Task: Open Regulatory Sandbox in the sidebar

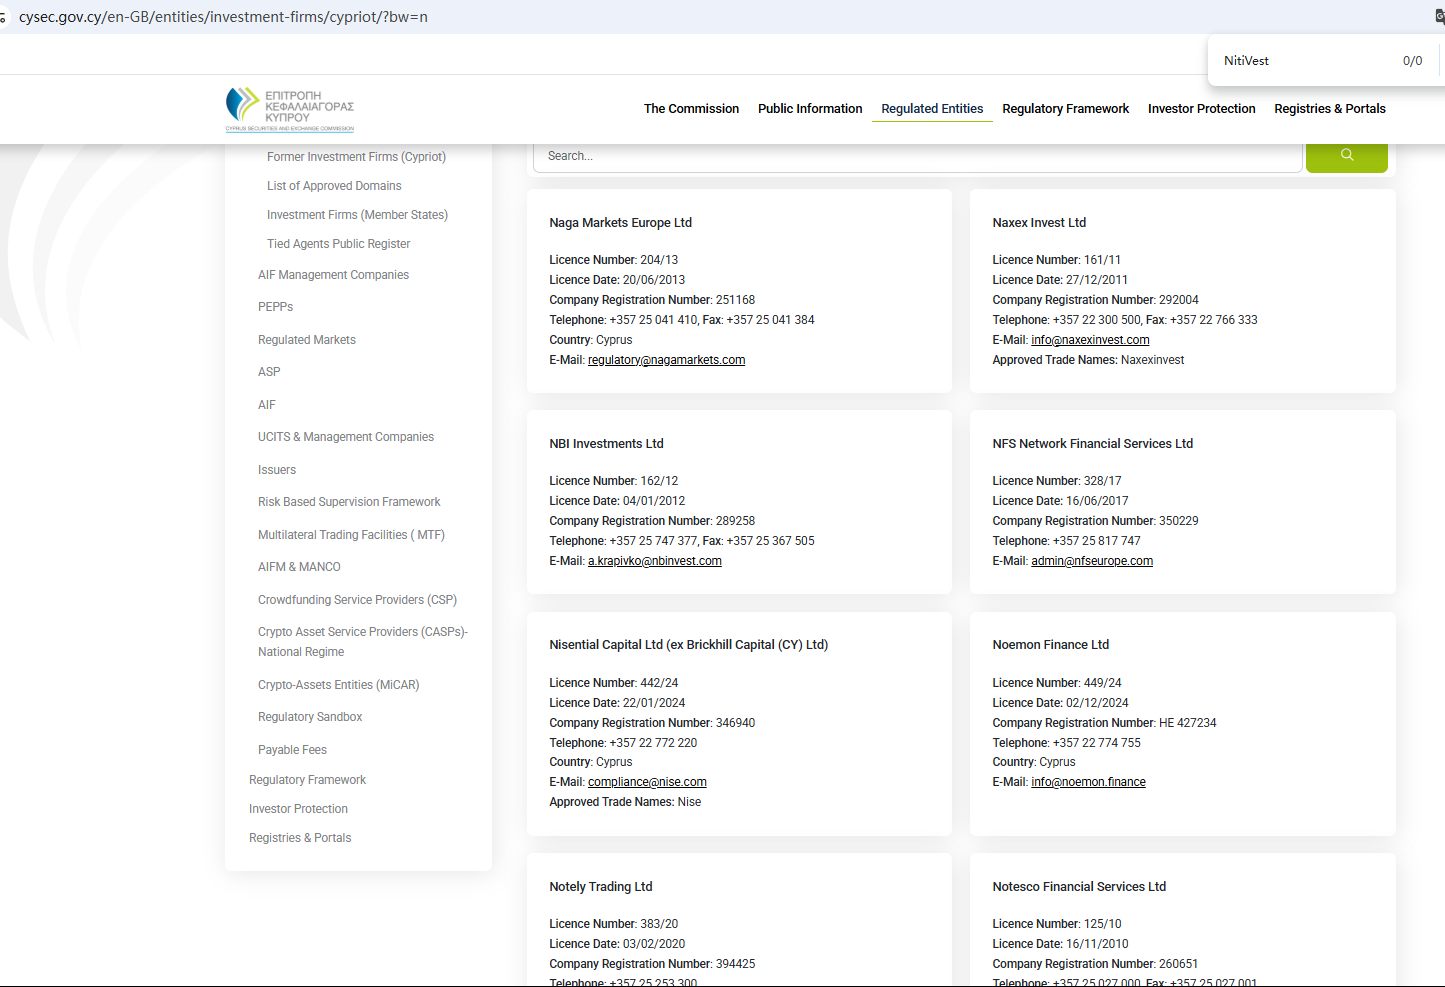Action: tap(310, 717)
